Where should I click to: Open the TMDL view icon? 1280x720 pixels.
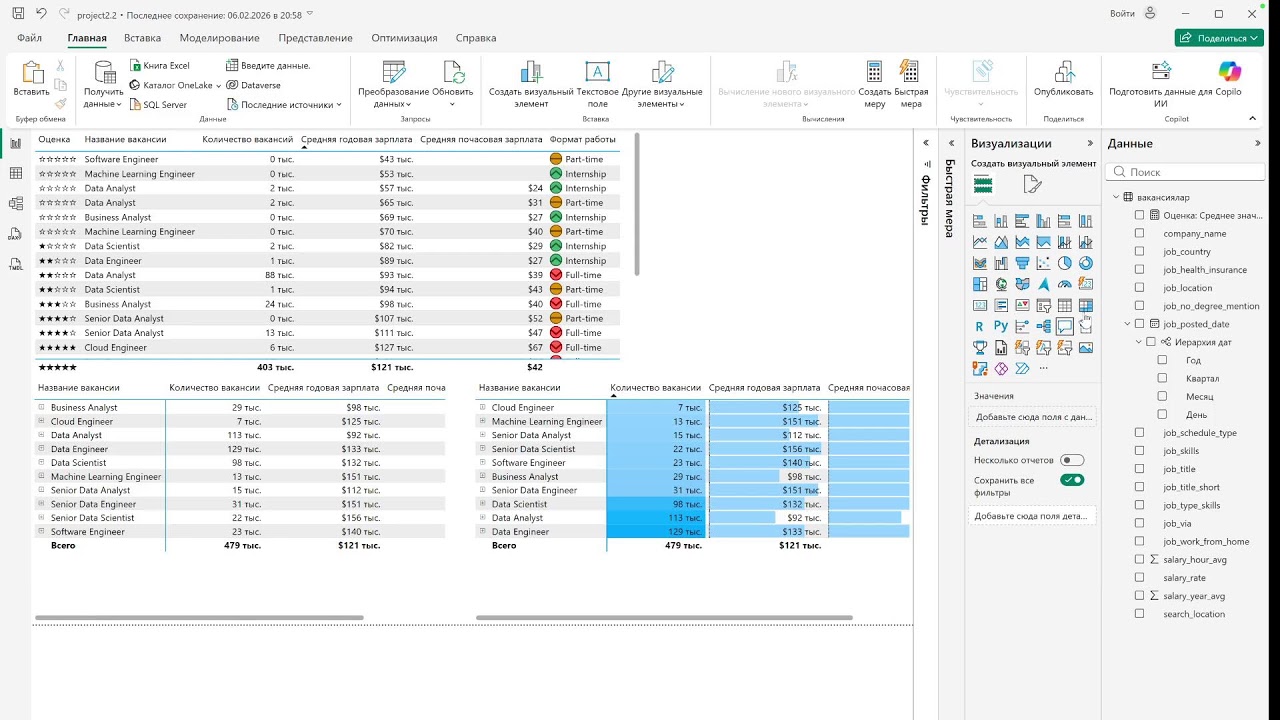click(x=15, y=264)
